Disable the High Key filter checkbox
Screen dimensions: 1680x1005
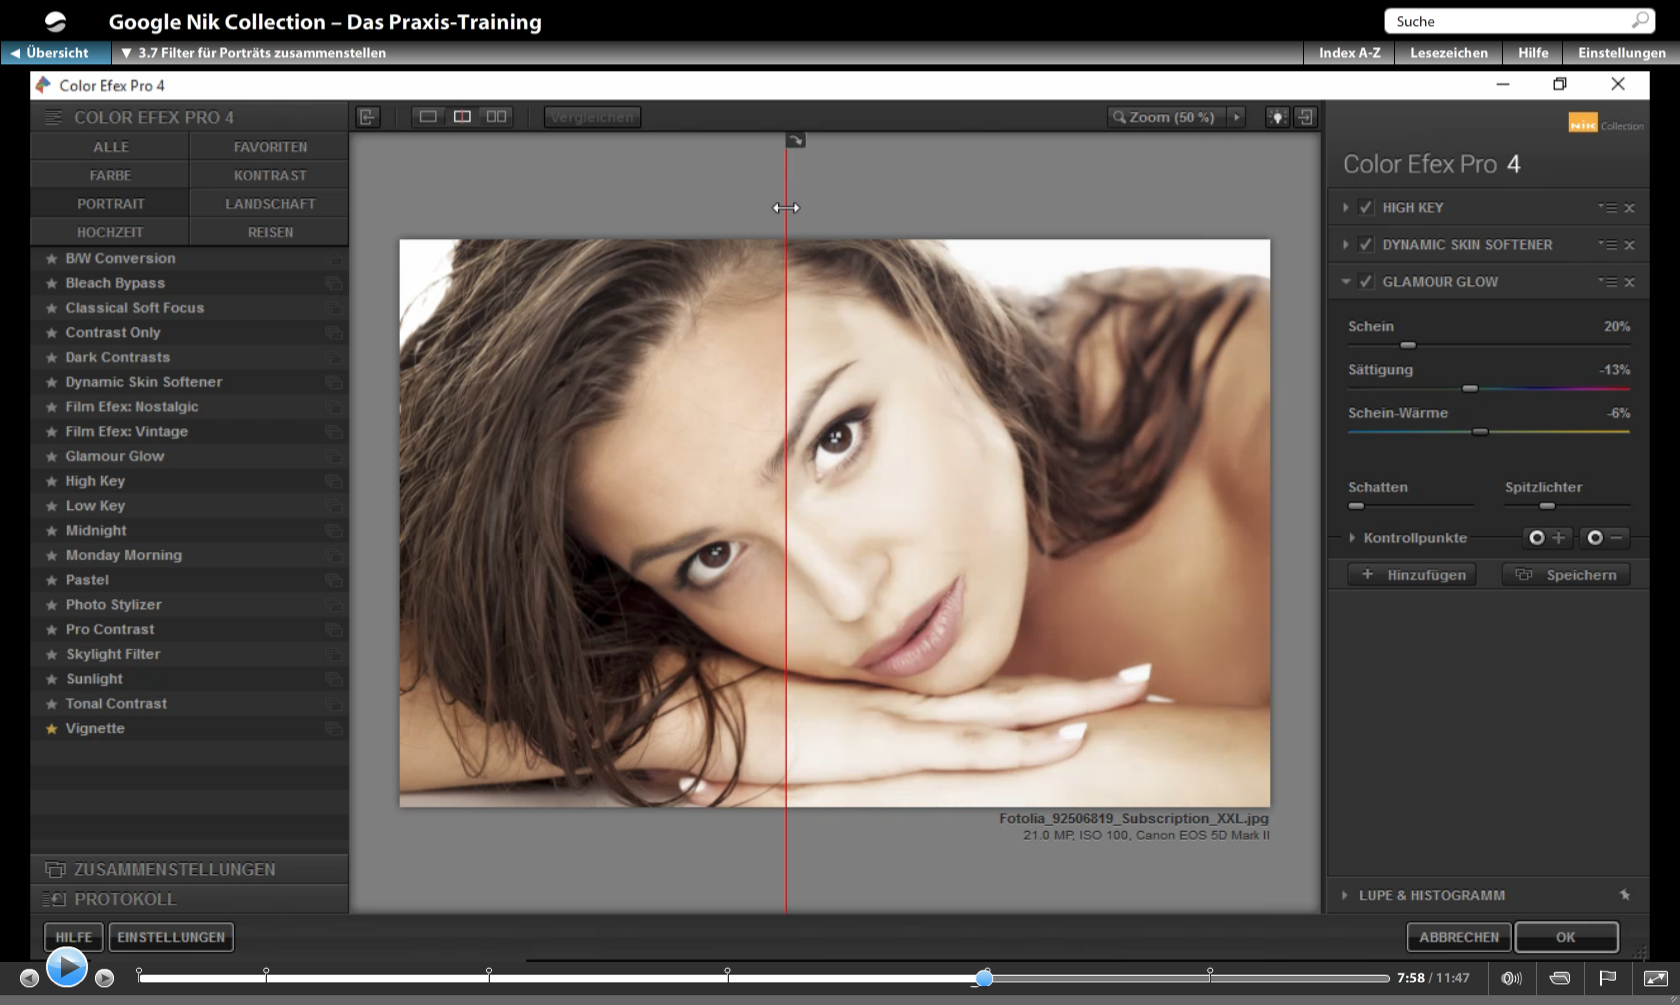1366,208
